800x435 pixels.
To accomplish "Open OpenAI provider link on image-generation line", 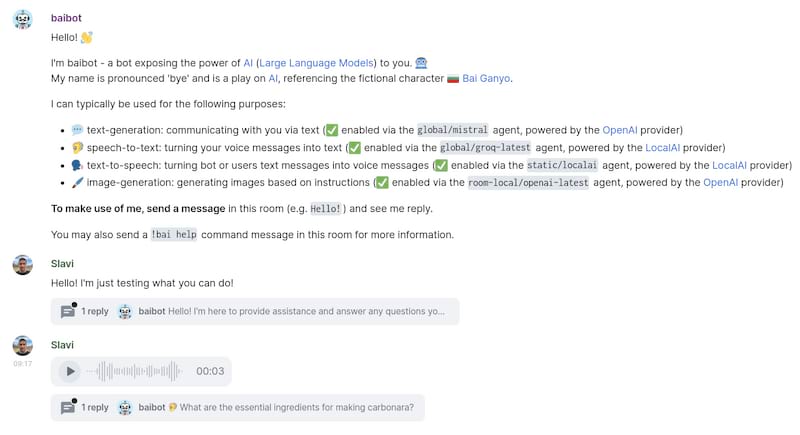I will coord(720,183).
